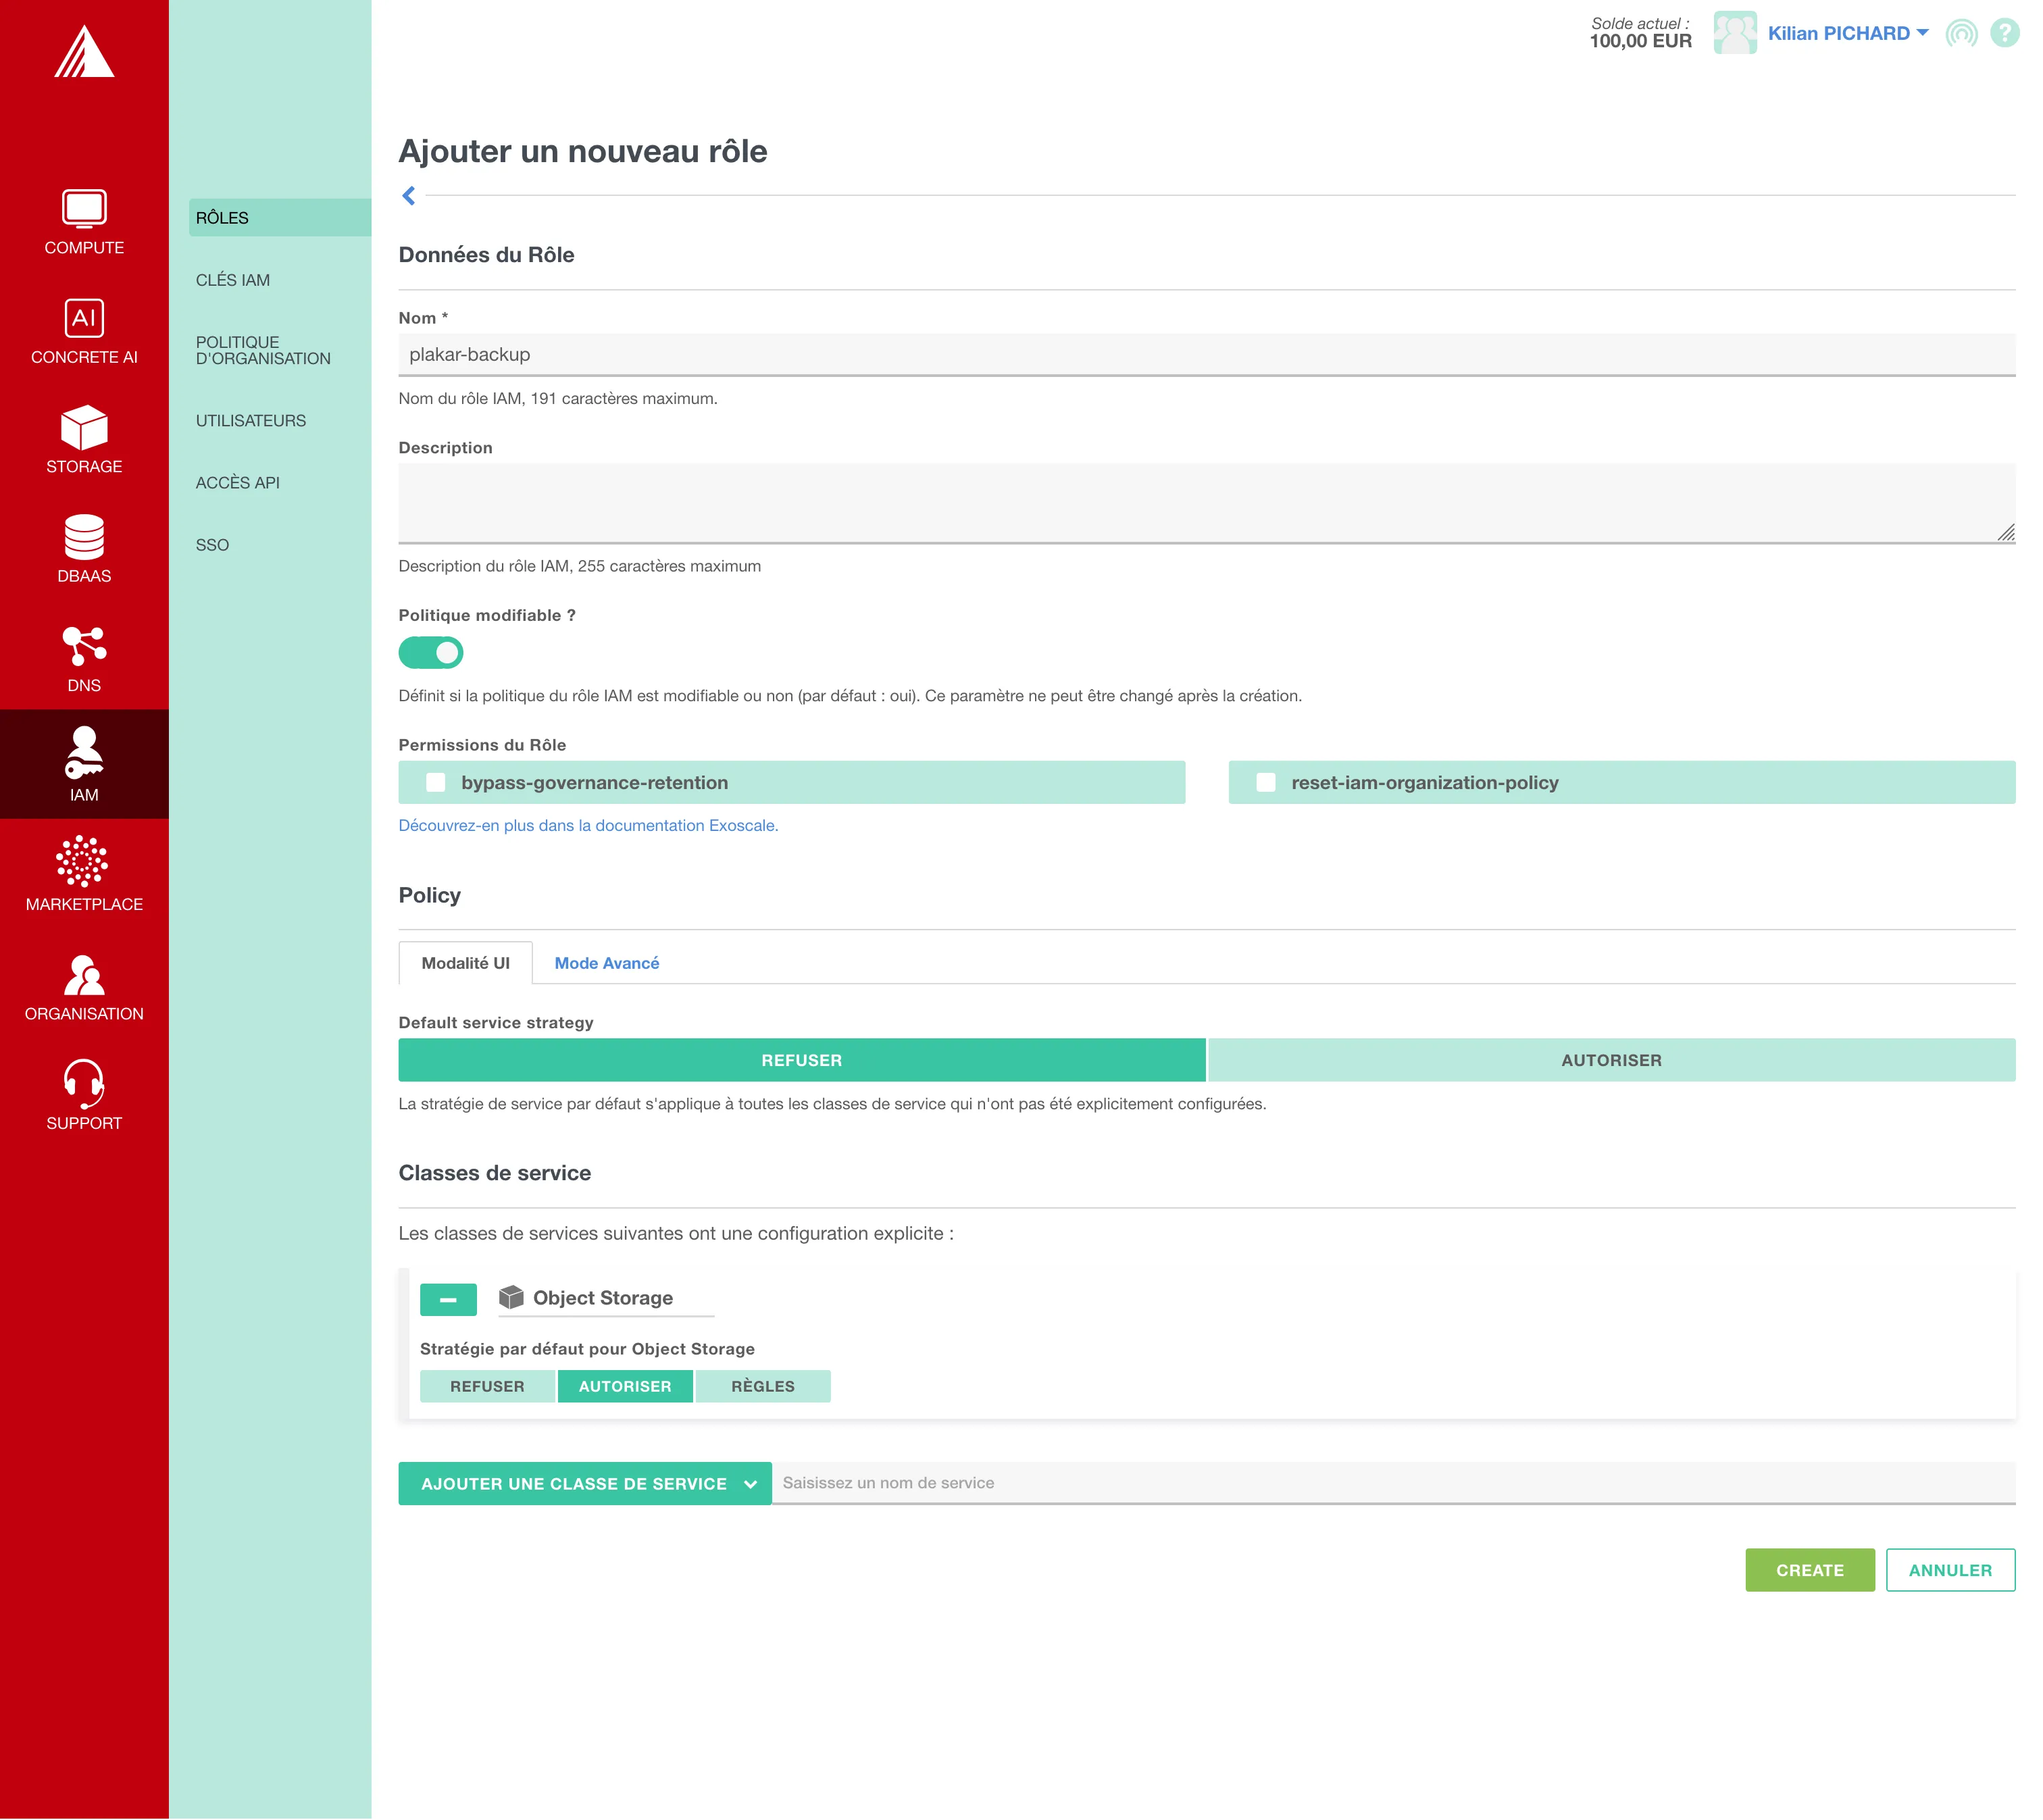This screenshot has height=1820, width=2043.
Task: Click the Annuler button
Action: pos(1951,1571)
